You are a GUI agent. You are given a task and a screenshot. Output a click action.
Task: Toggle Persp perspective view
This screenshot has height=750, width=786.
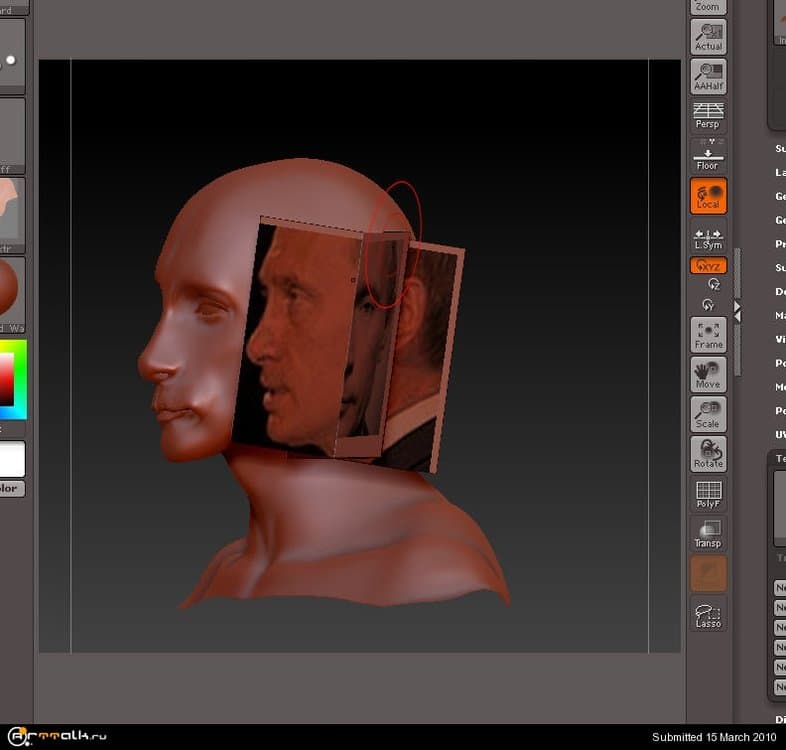pos(708,116)
